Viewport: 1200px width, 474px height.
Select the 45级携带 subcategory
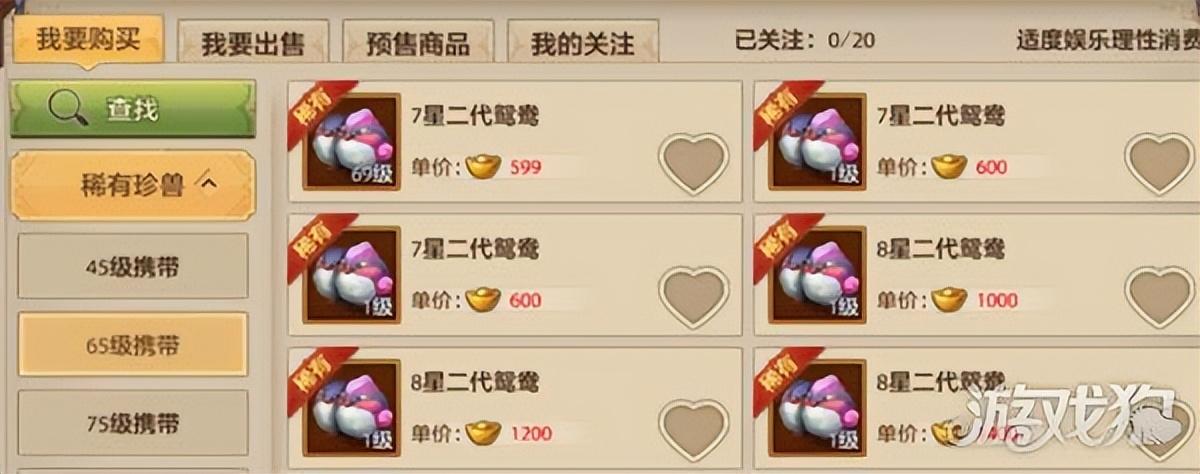pyautogui.click(x=133, y=267)
